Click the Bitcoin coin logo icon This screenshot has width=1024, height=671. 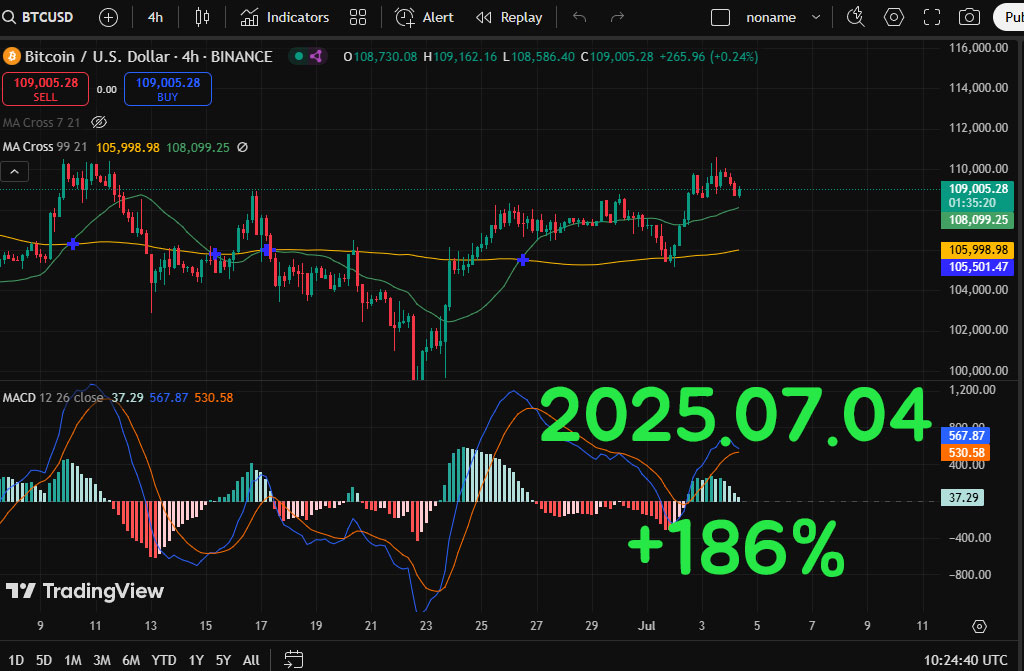[12, 56]
